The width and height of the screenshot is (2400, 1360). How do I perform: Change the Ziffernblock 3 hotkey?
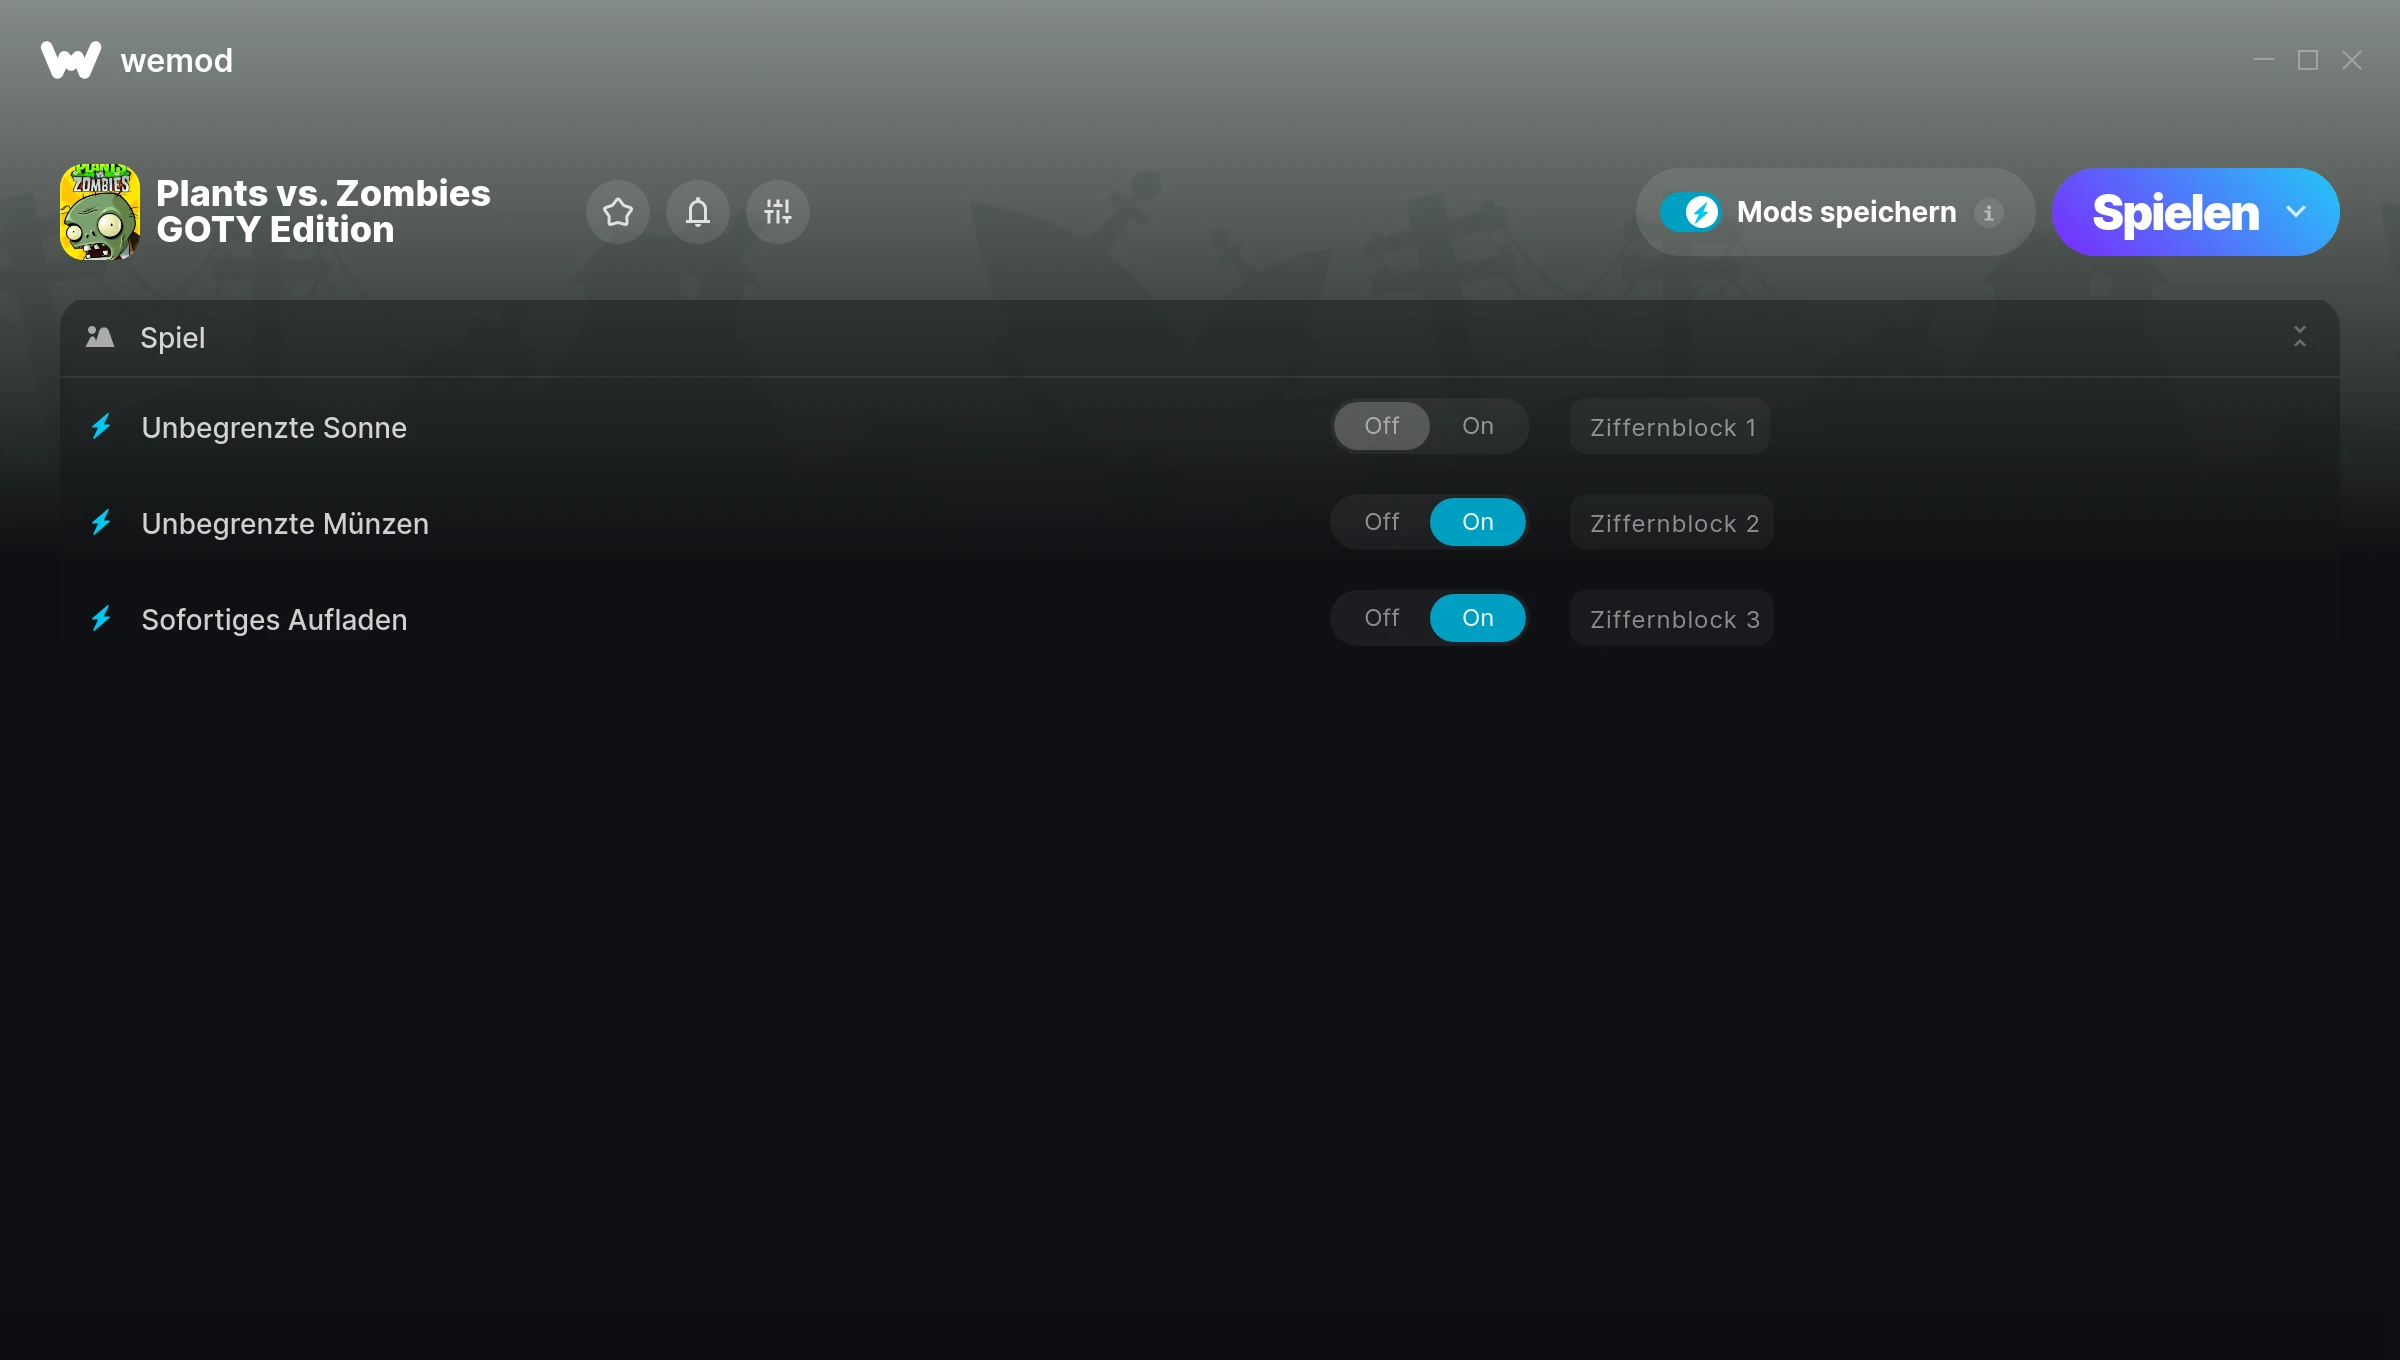tap(1672, 619)
